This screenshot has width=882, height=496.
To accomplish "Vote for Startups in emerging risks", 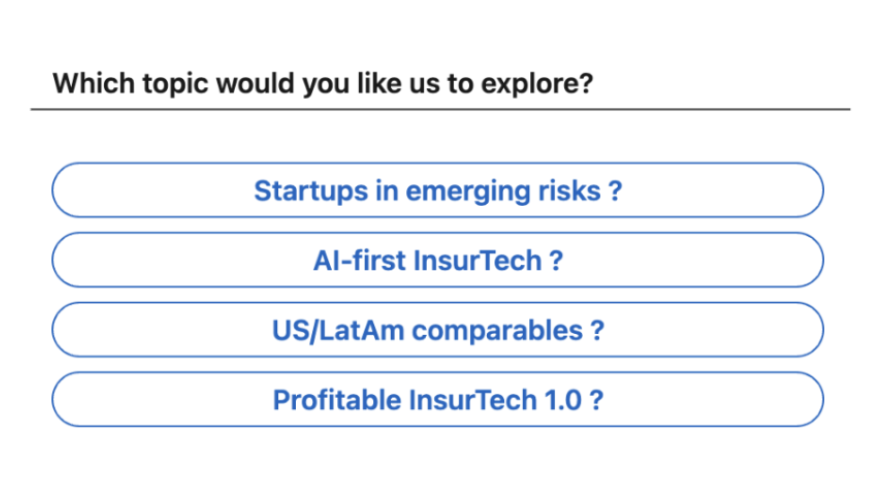I will (x=438, y=190).
